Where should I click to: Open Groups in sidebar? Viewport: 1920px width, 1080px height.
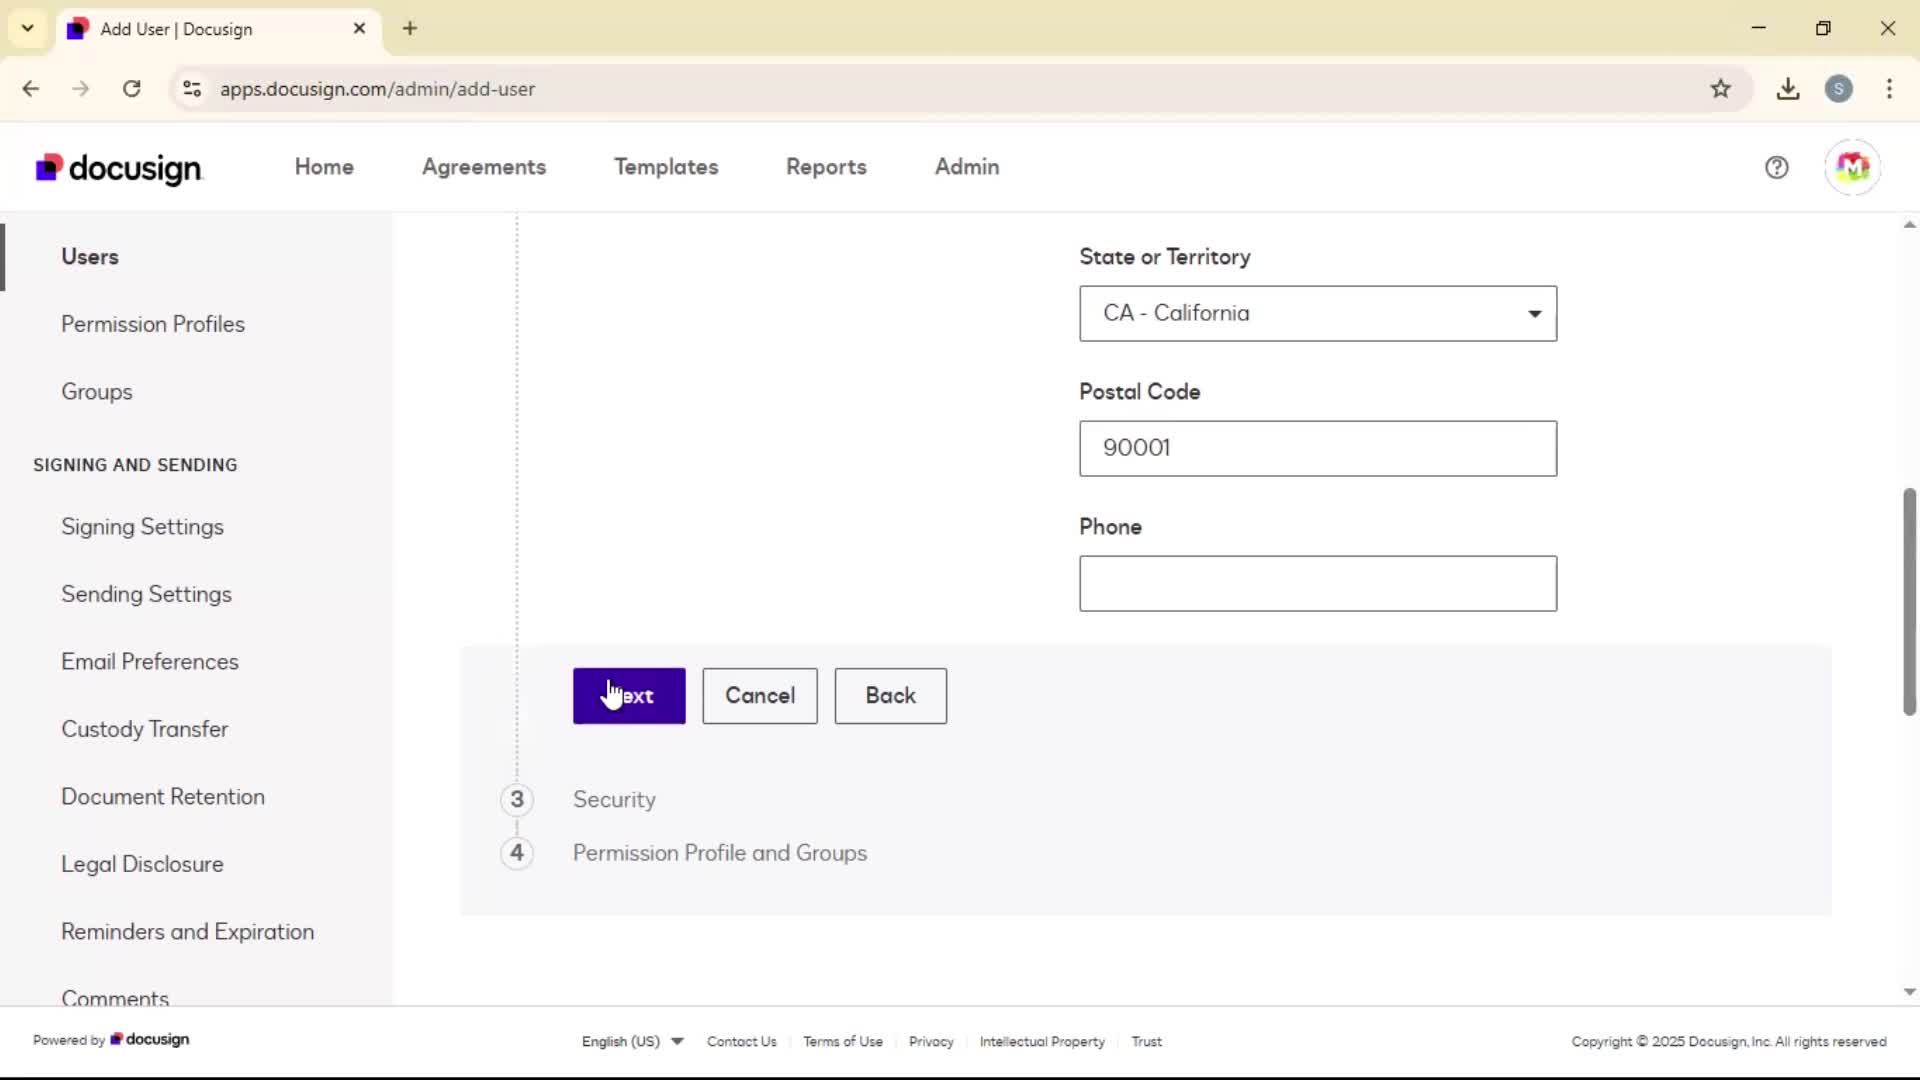pyautogui.click(x=97, y=392)
